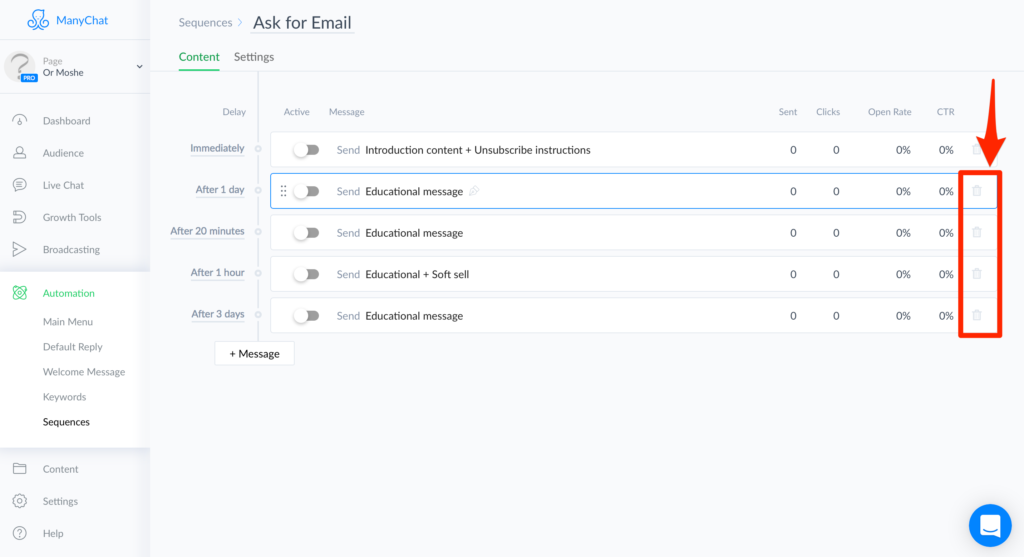Screen dimensions: 1024x557
Task: Open the blue chat support bubble
Action: point(989,525)
